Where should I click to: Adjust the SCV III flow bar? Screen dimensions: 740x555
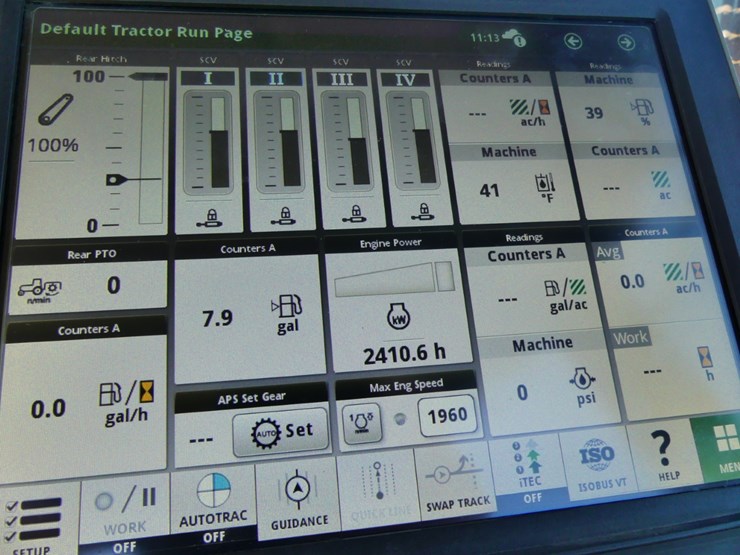click(x=357, y=141)
